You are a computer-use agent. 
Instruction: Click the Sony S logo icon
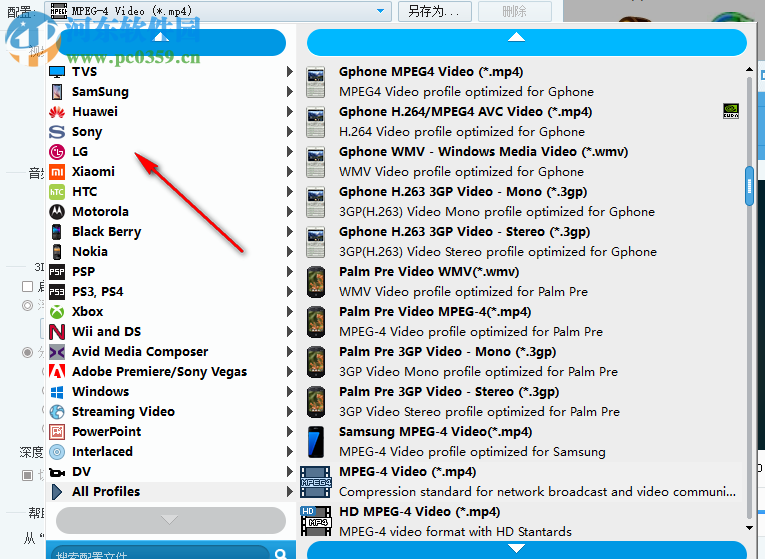click(x=57, y=132)
